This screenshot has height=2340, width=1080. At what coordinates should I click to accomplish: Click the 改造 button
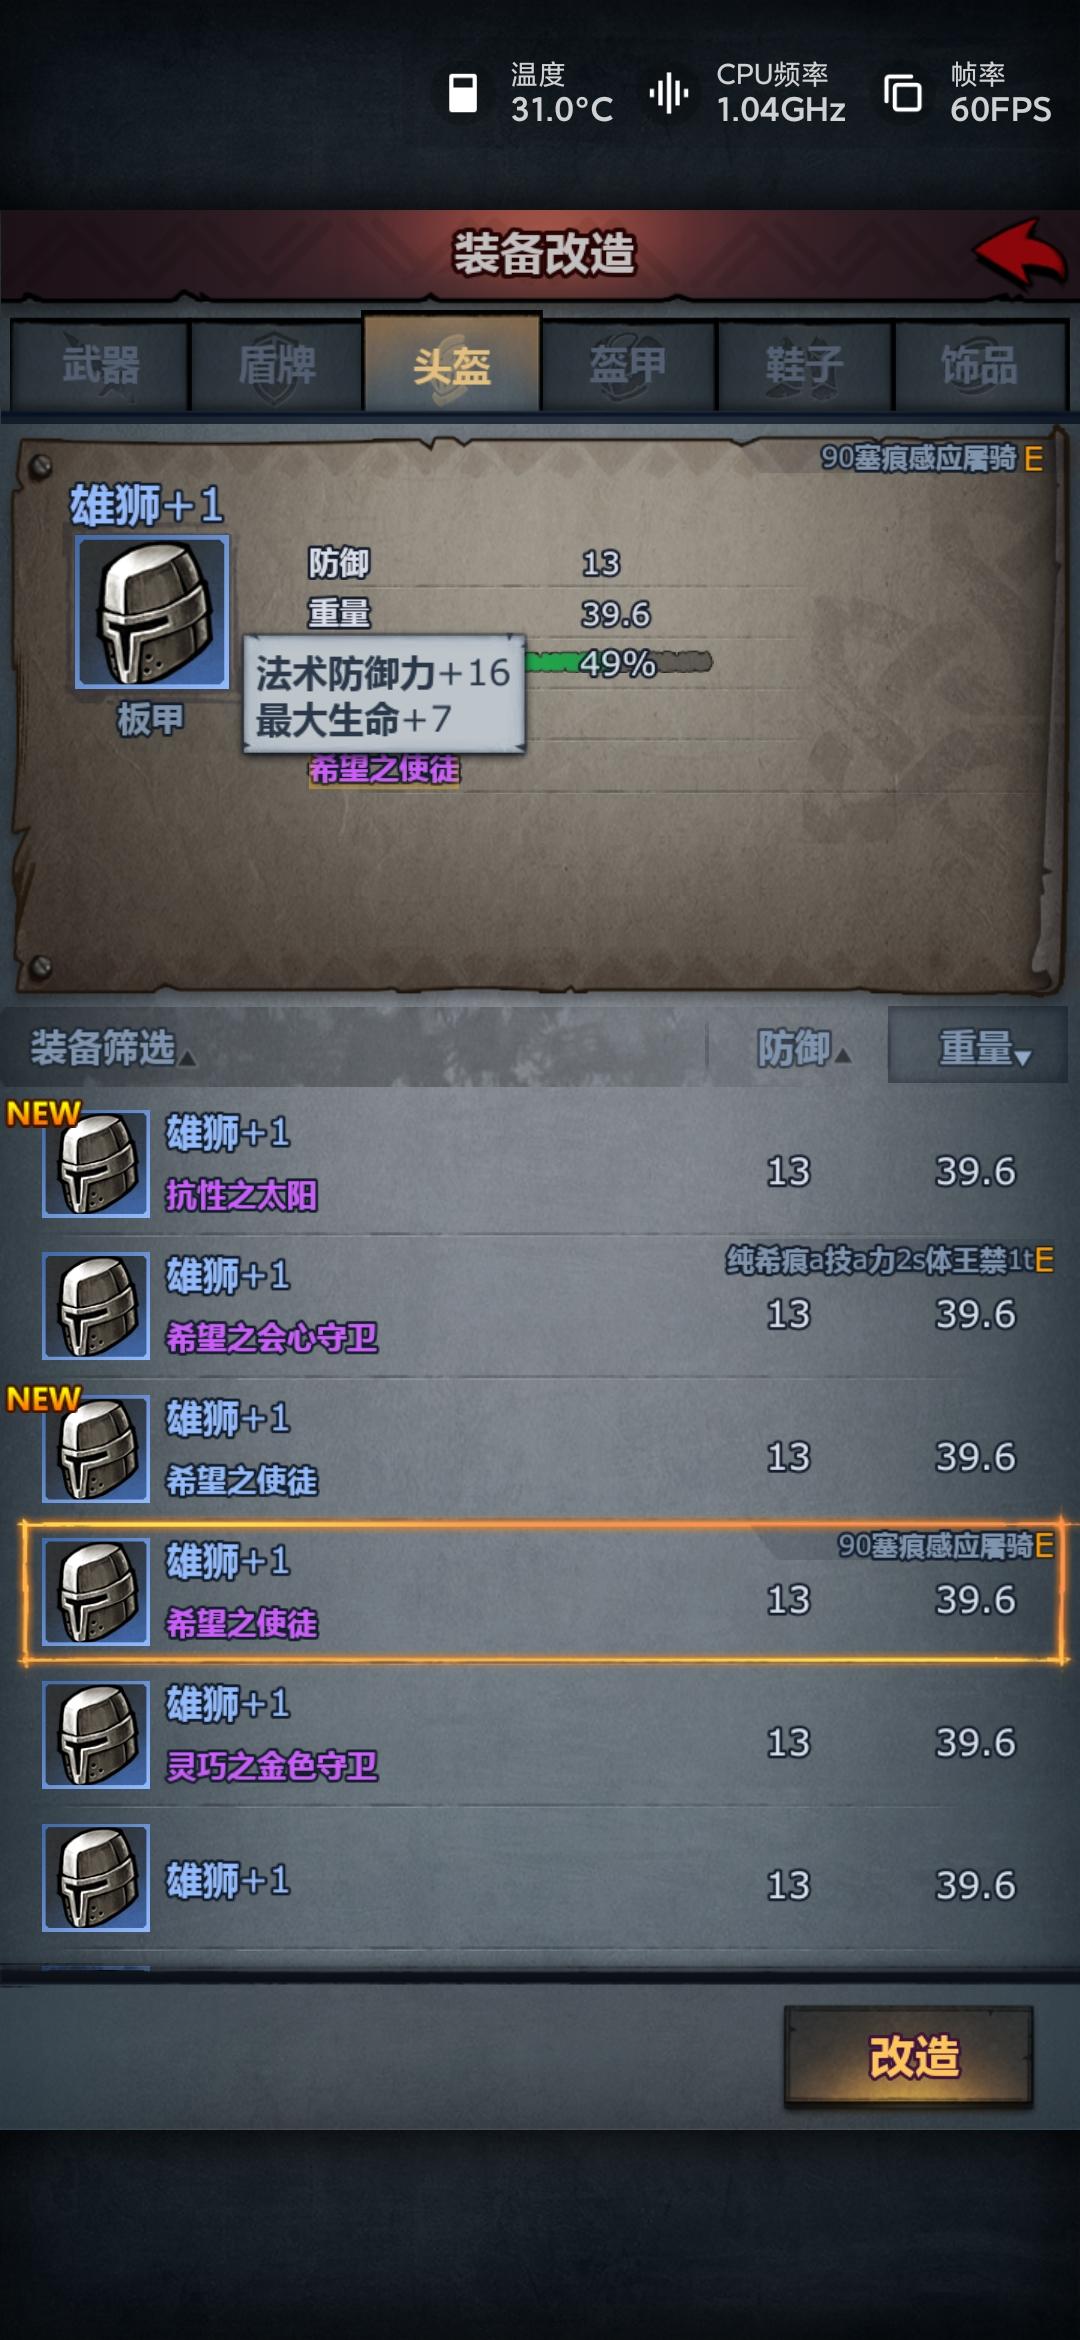[909, 2058]
